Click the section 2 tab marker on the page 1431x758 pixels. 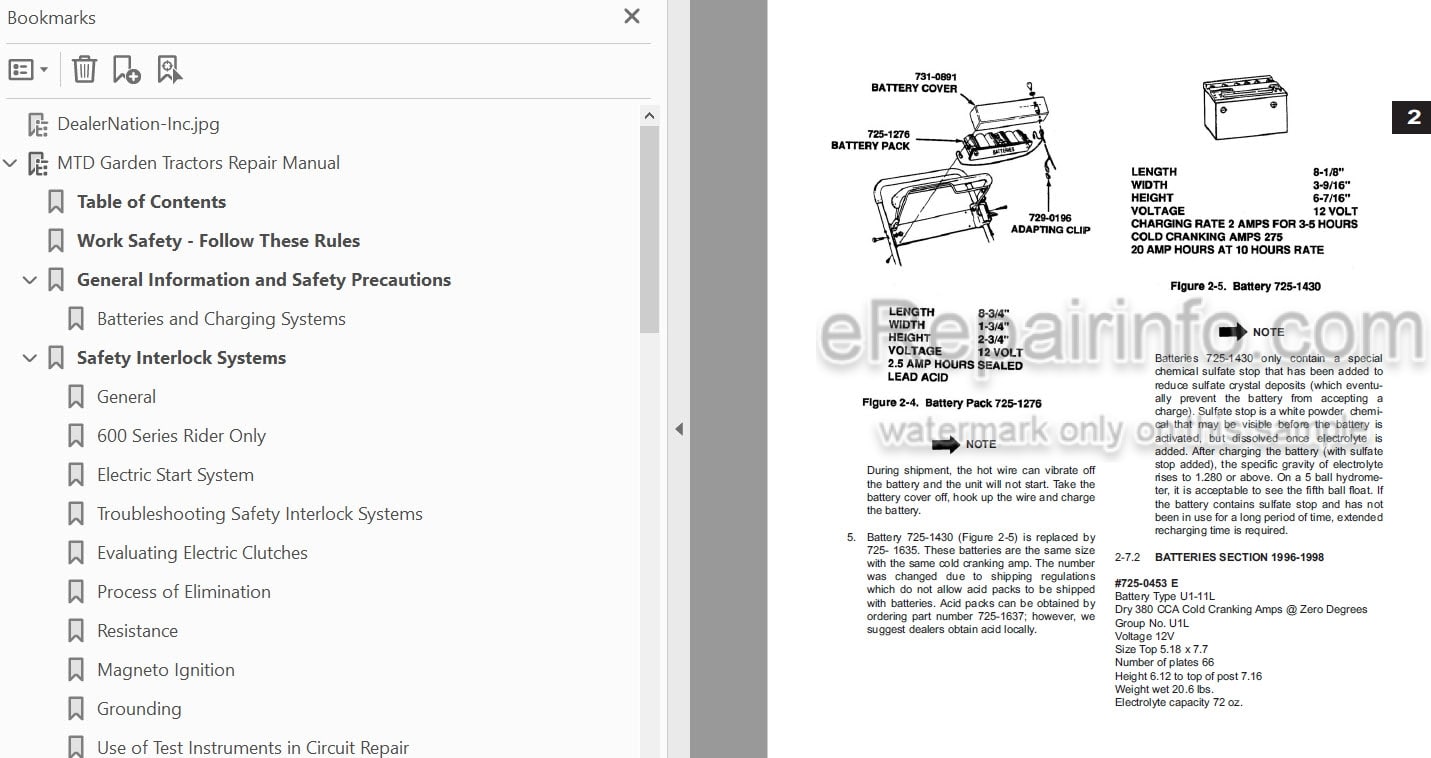(x=1412, y=117)
